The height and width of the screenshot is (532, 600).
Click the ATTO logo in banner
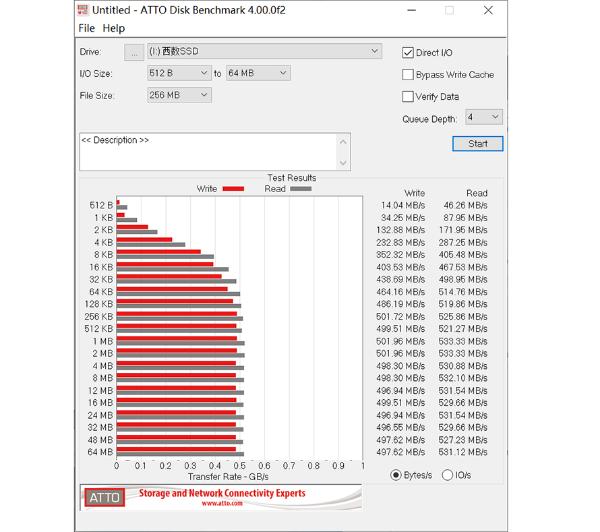pos(104,498)
